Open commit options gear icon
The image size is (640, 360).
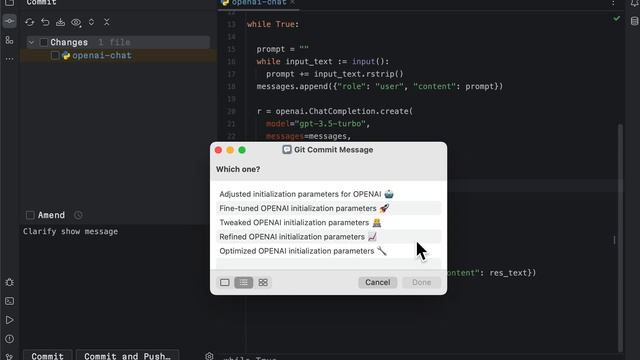(209, 356)
